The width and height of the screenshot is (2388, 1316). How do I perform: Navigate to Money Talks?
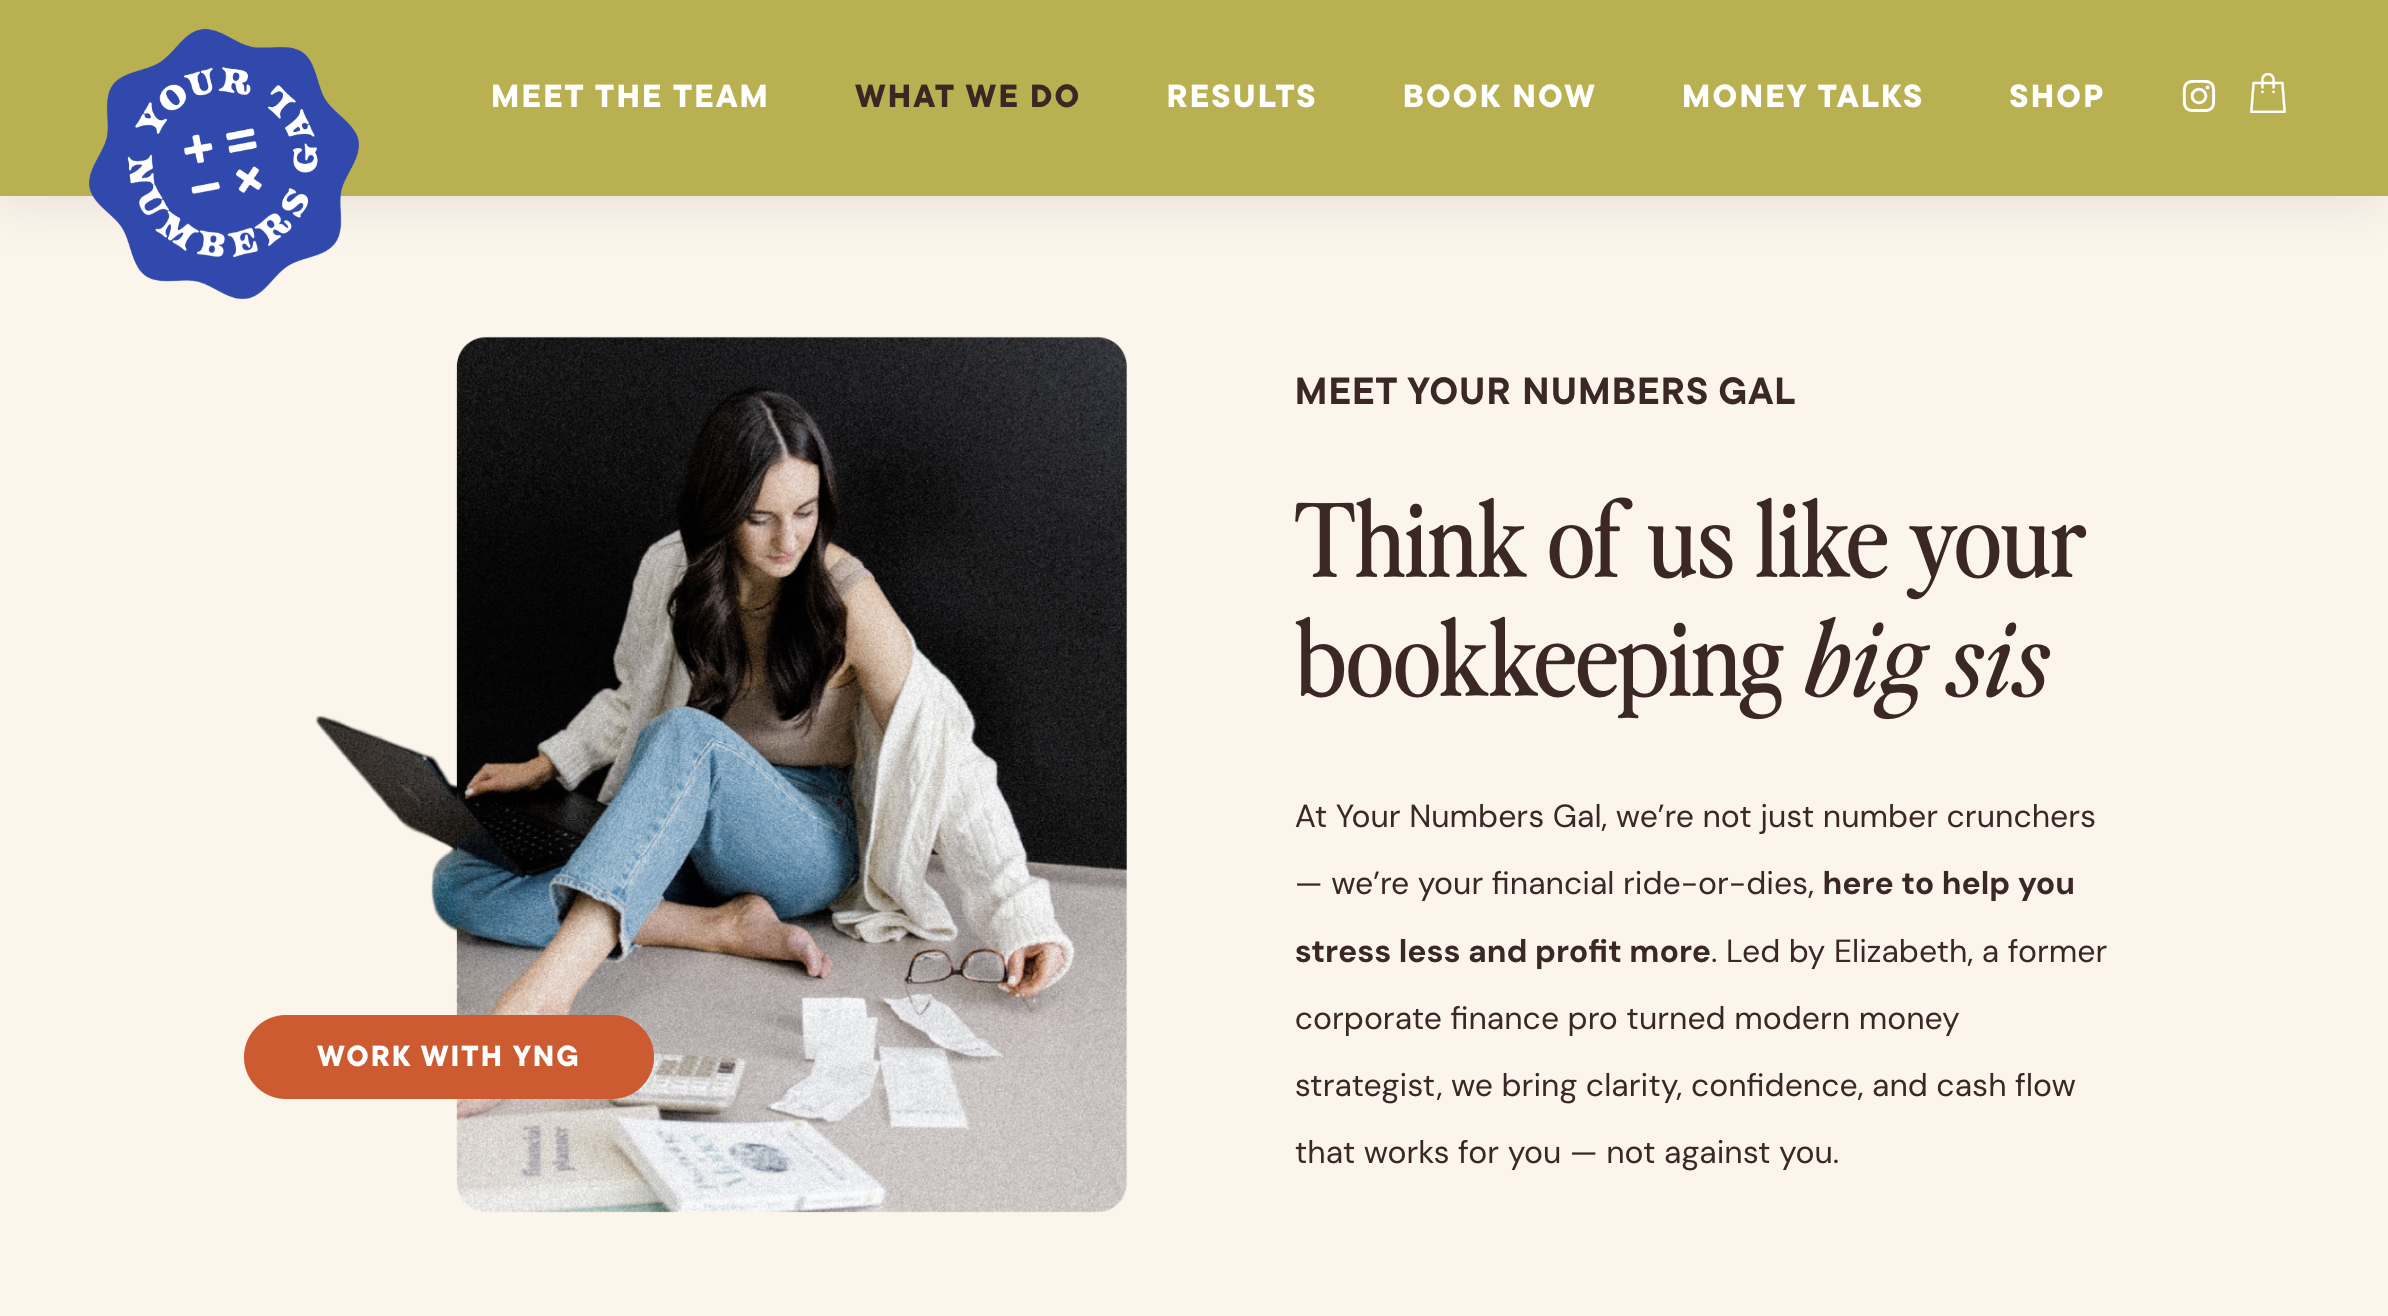[x=1802, y=96]
